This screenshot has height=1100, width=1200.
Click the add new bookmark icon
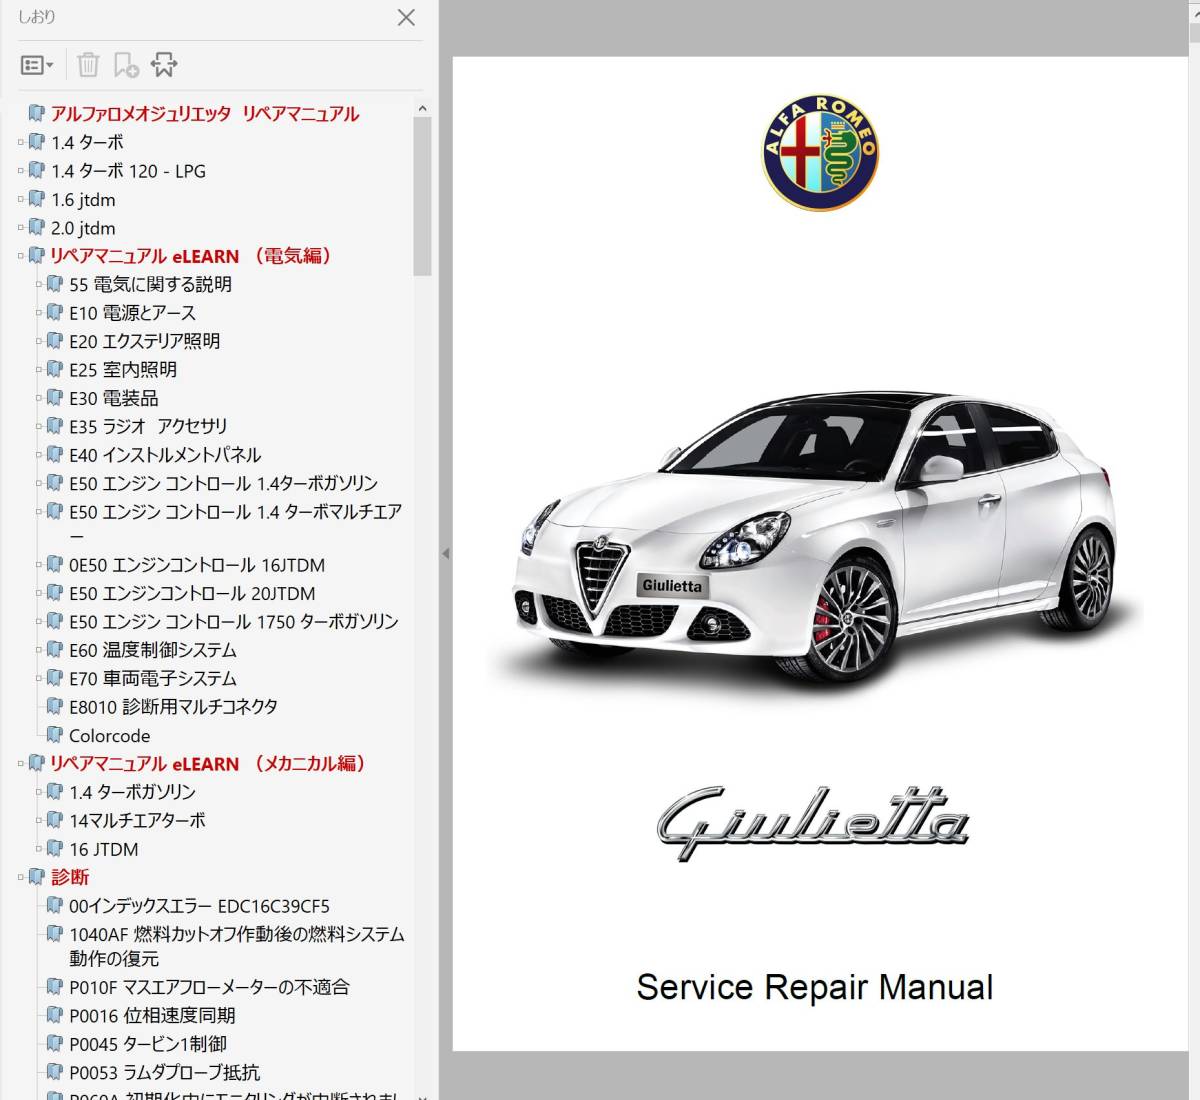click(126, 65)
